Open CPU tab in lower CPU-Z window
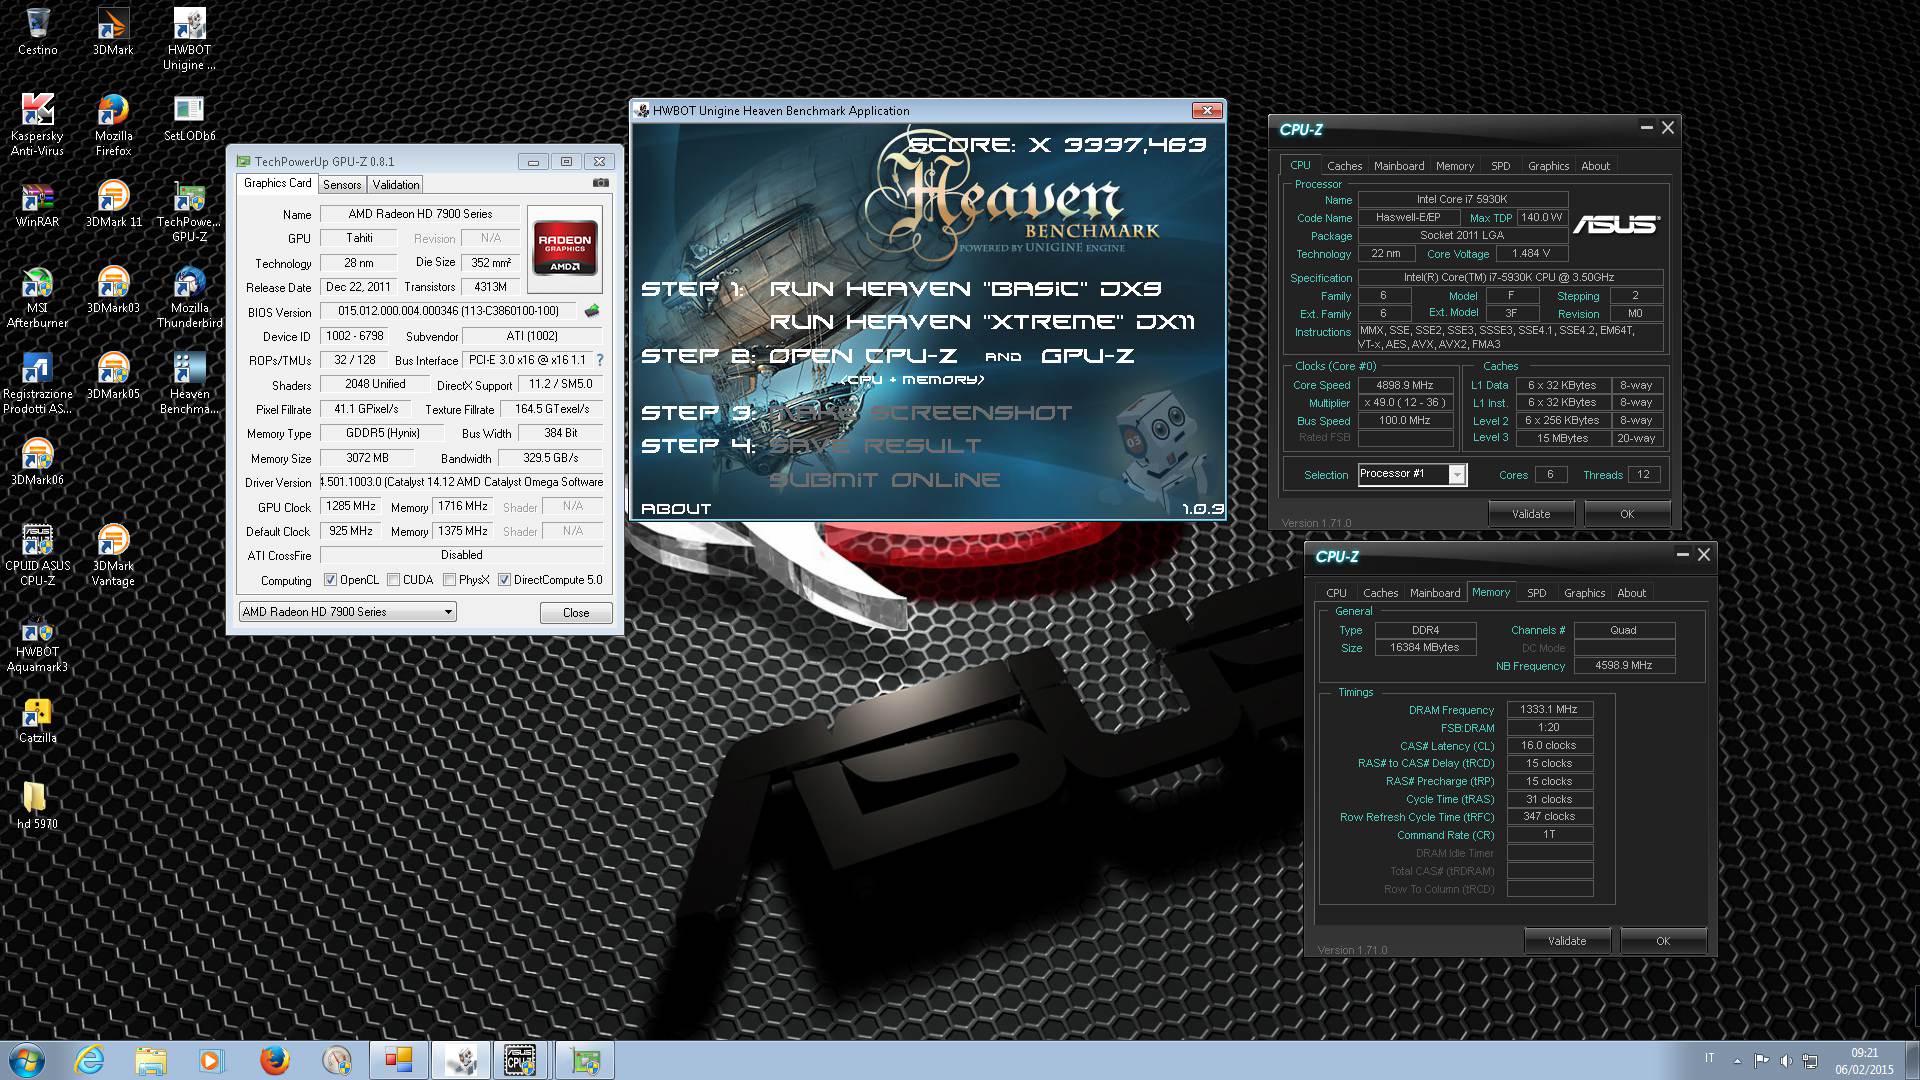Viewport: 1920px width, 1080px height. [1337, 593]
